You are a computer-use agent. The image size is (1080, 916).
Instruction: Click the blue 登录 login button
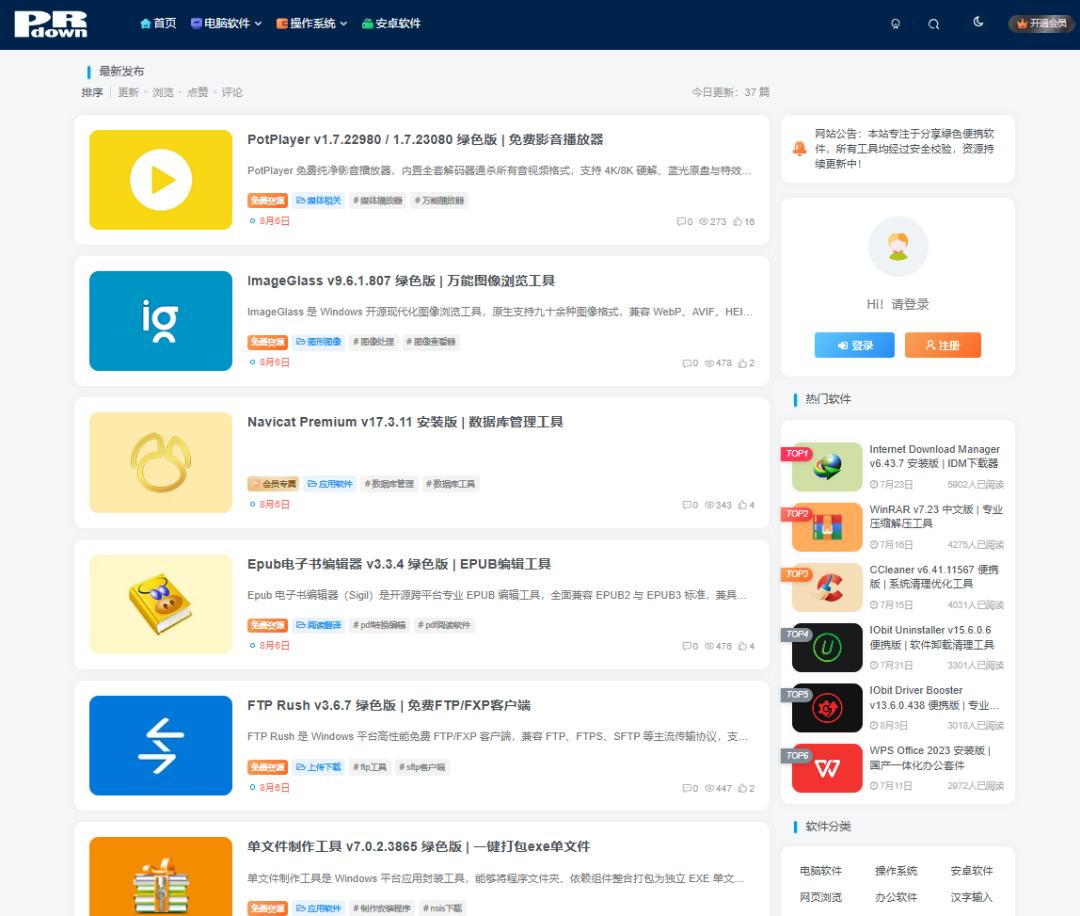(x=855, y=345)
